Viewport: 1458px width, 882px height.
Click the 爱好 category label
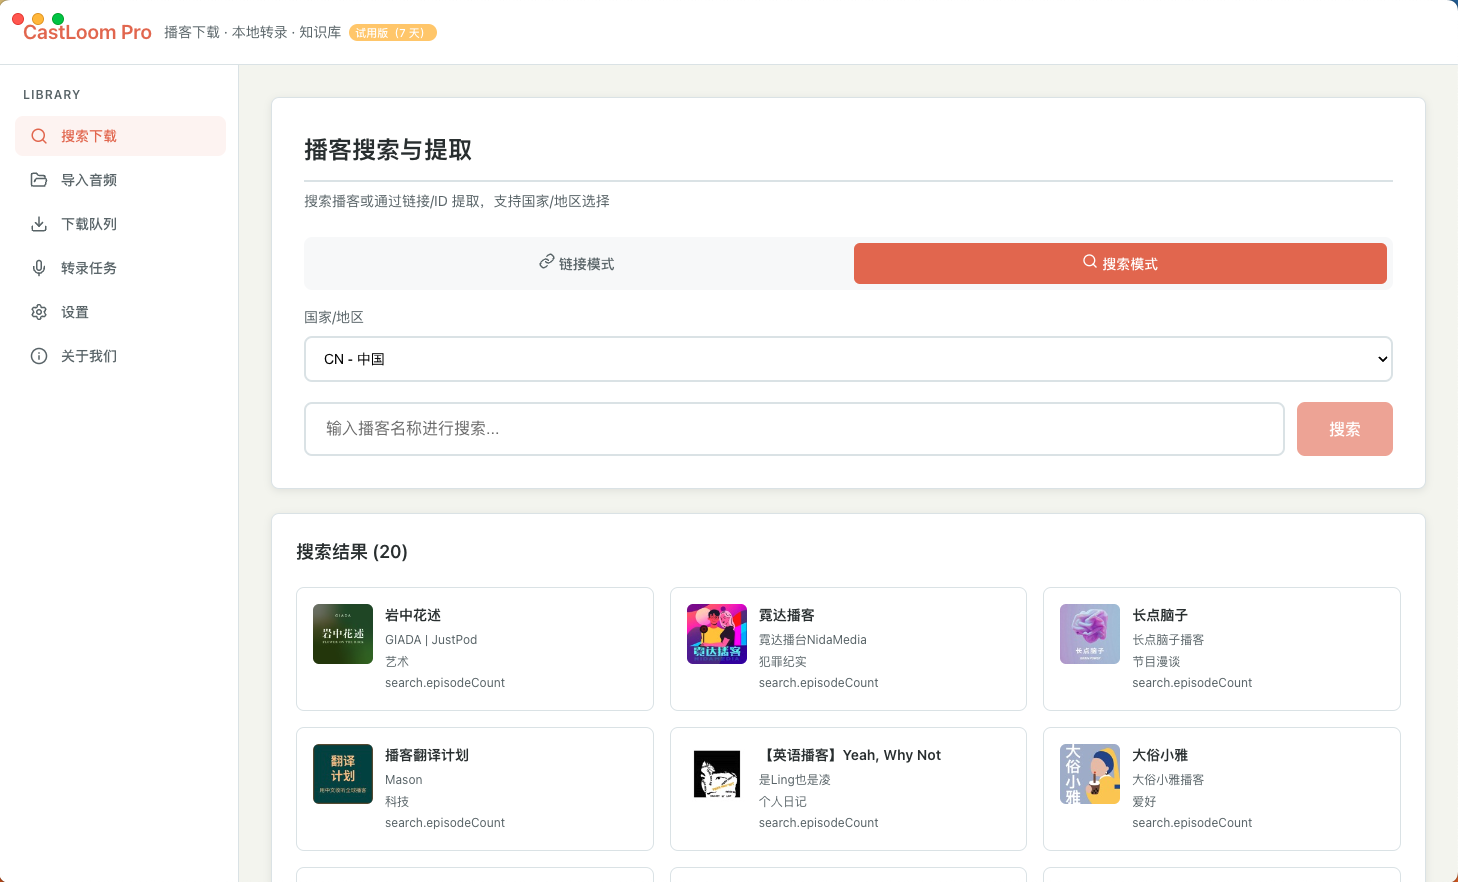point(1144,802)
